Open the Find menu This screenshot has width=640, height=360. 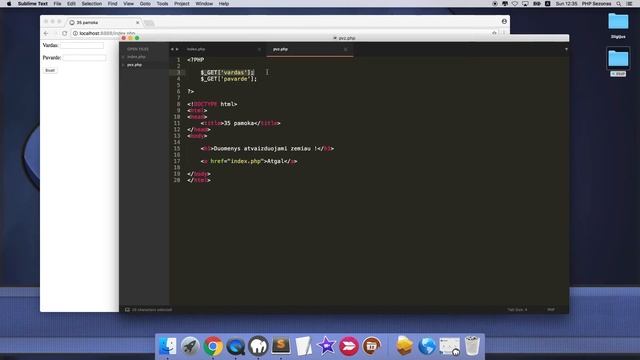[113, 4]
